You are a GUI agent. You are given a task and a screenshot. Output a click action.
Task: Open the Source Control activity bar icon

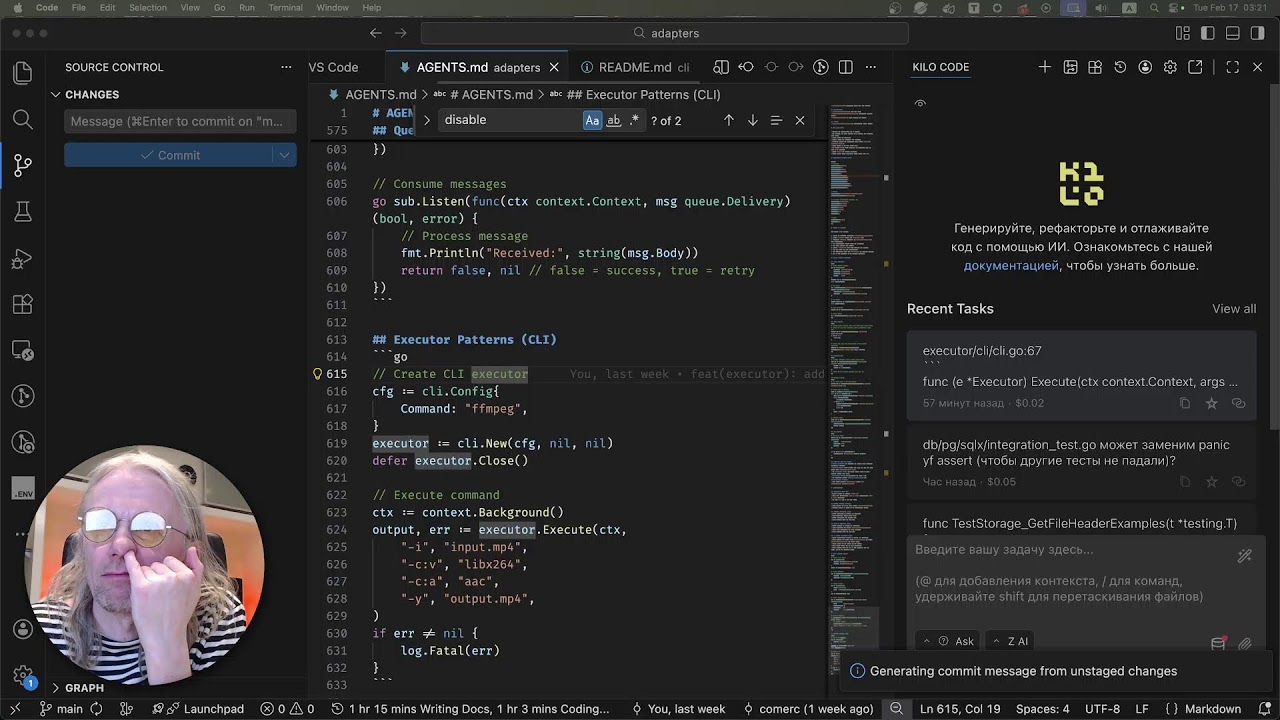click(22, 165)
